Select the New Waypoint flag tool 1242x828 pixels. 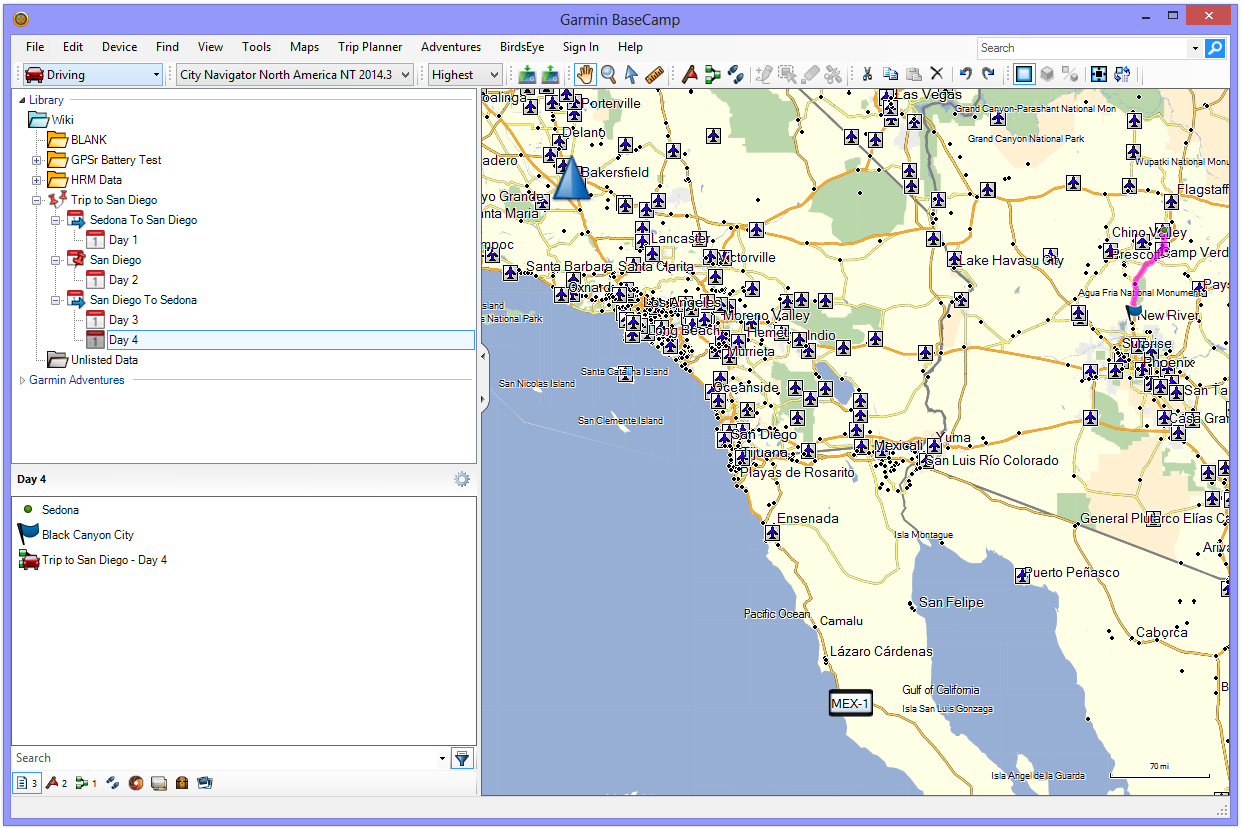pos(689,74)
